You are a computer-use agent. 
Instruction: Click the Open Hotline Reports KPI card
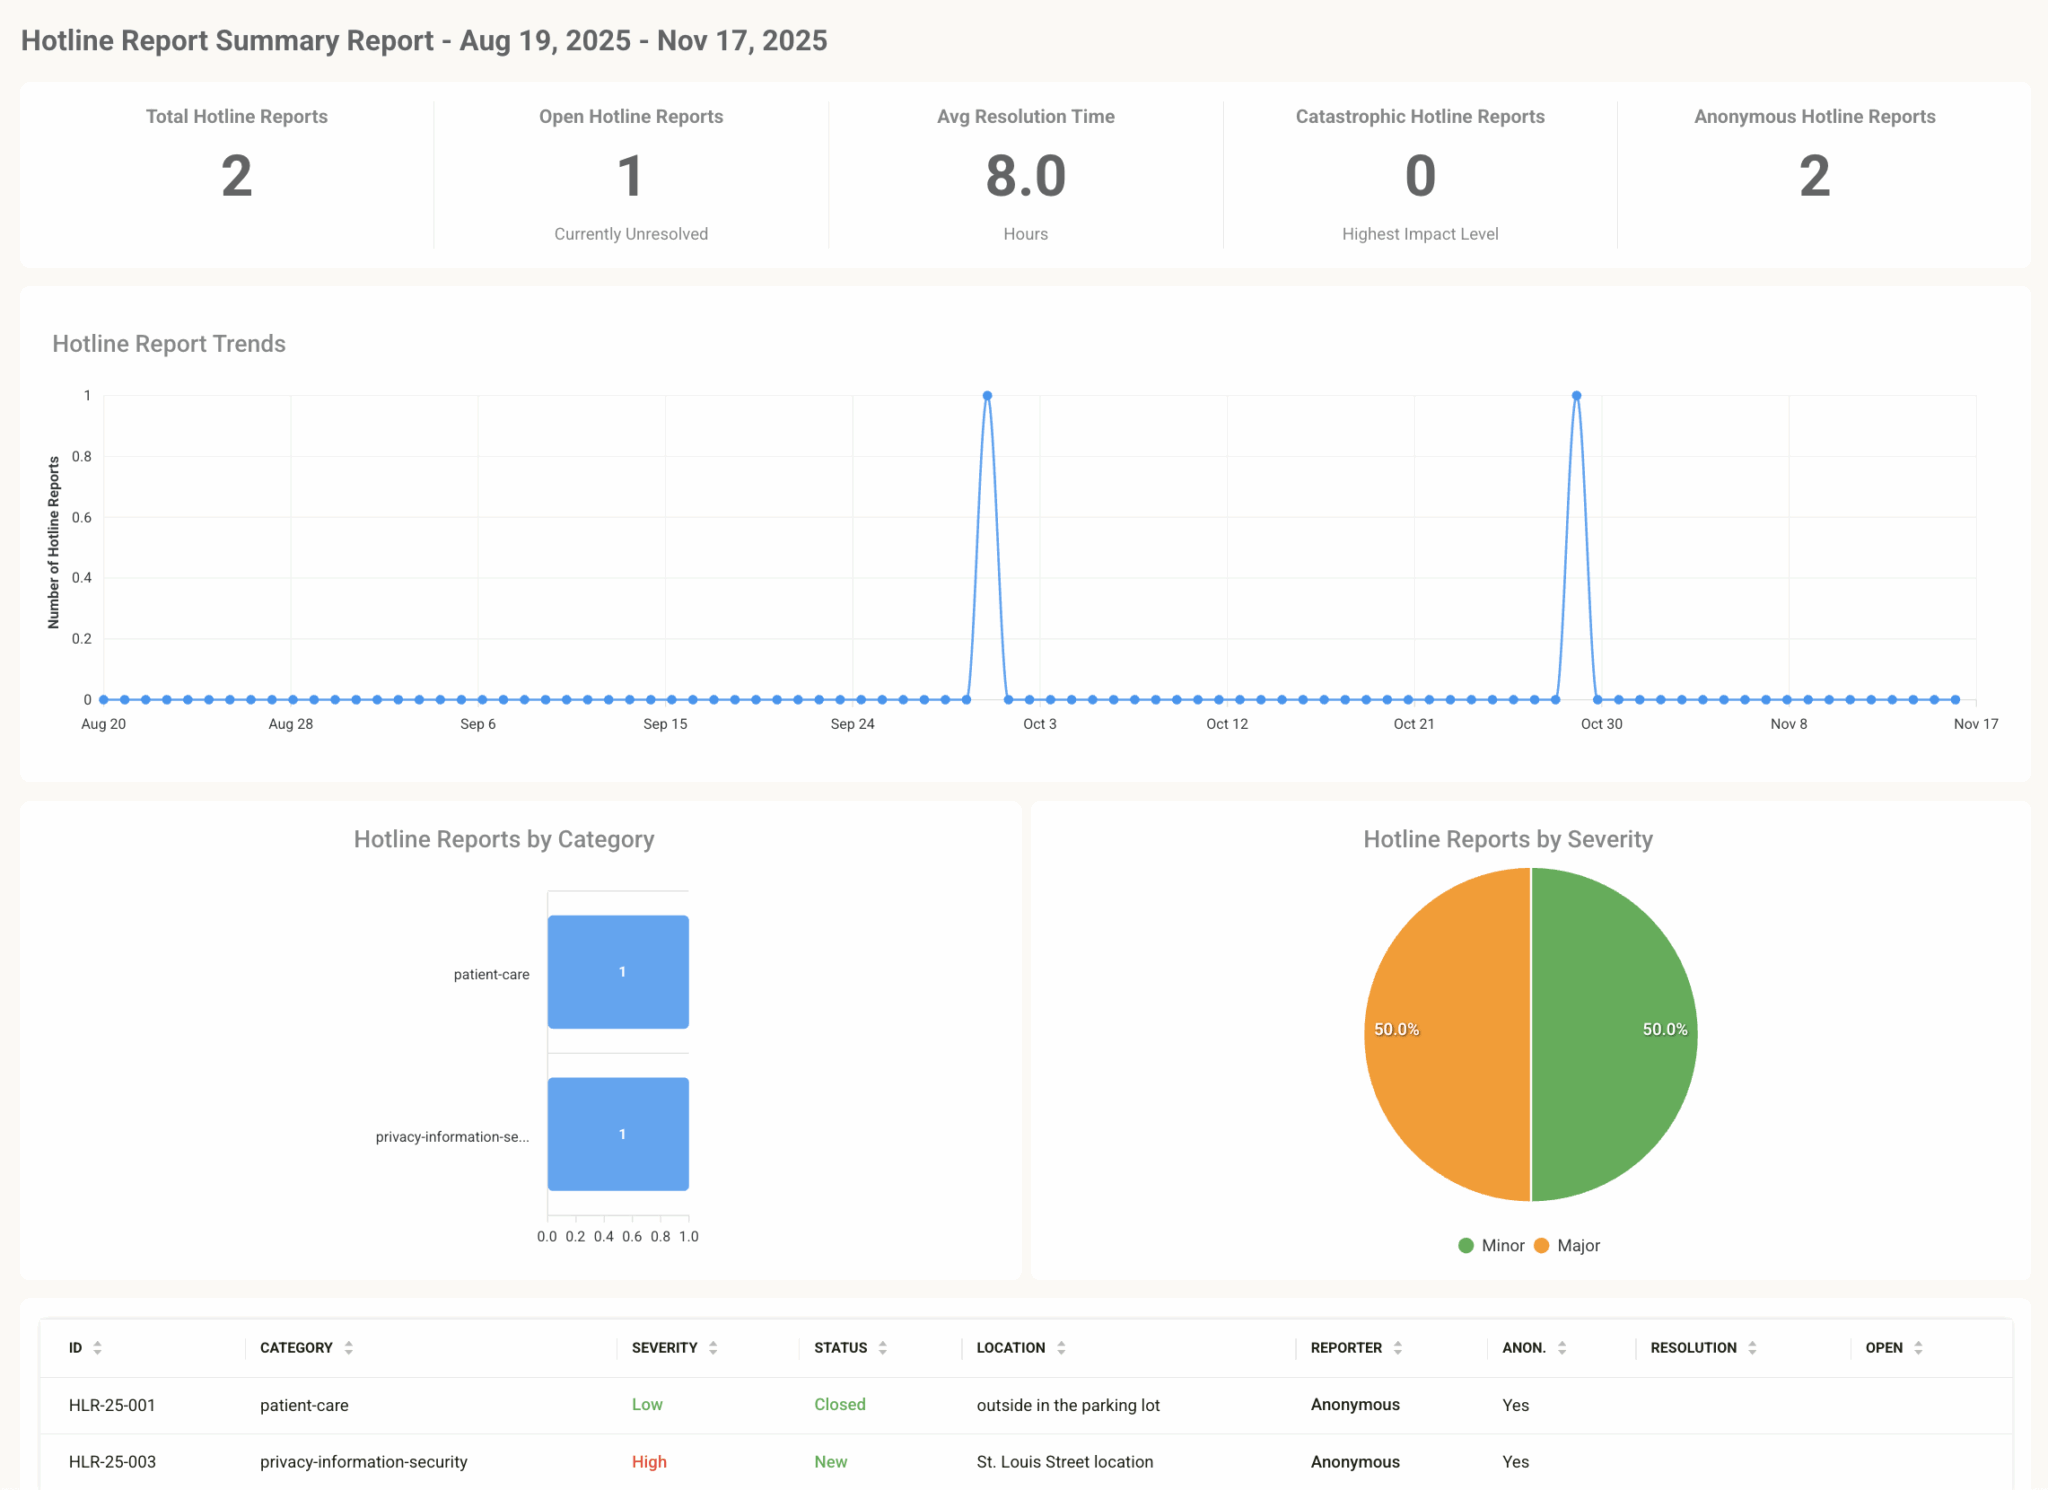pos(630,176)
